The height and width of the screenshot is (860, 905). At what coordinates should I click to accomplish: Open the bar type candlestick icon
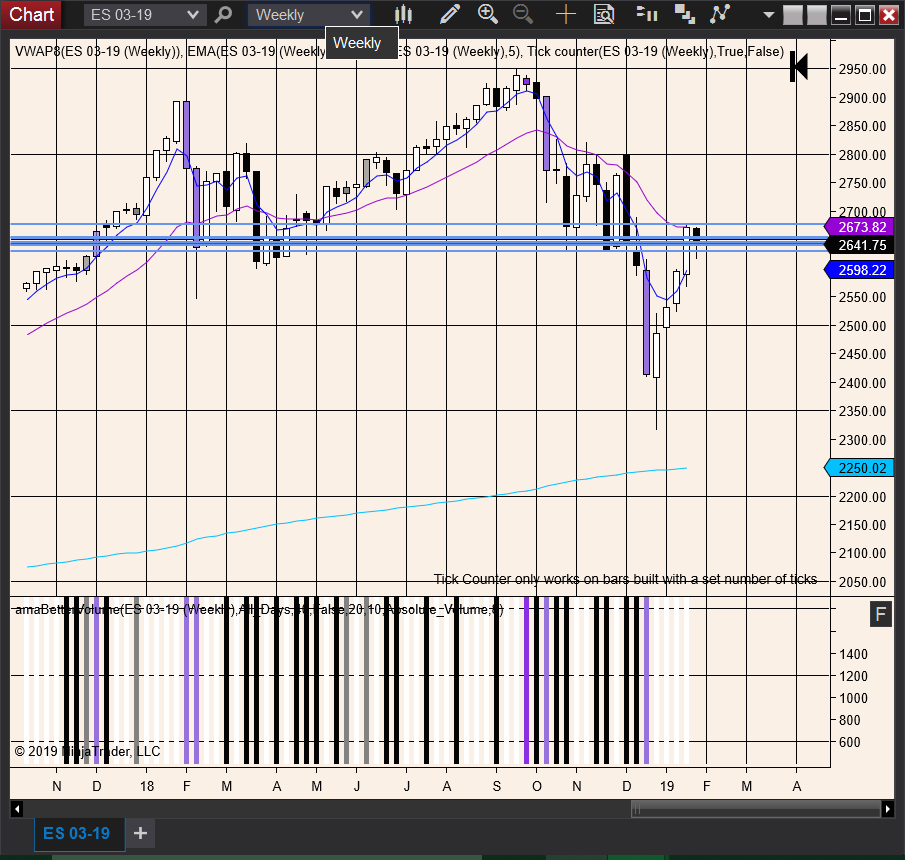point(403,14)
